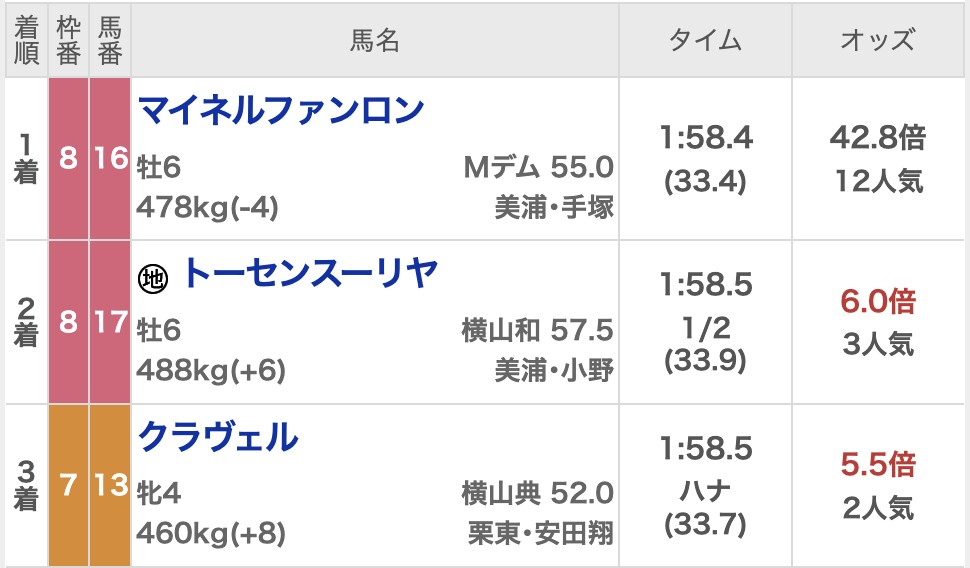Viewport: 970px width, 568px height.
Task: Click the オッズ column header
Action: (x=877, y=40)
